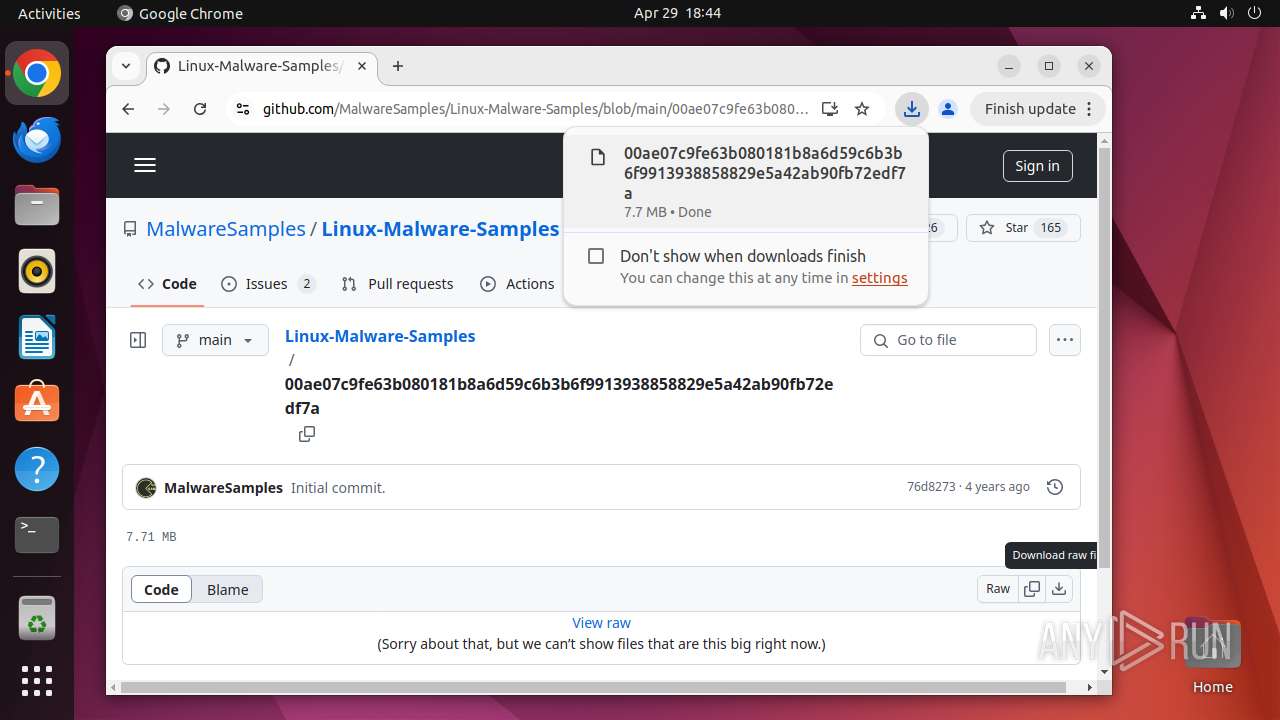The width and height of the screenshot is (1280, 720).
Task: Launch Terminal from the dock
Action: [x=37, y=535]
